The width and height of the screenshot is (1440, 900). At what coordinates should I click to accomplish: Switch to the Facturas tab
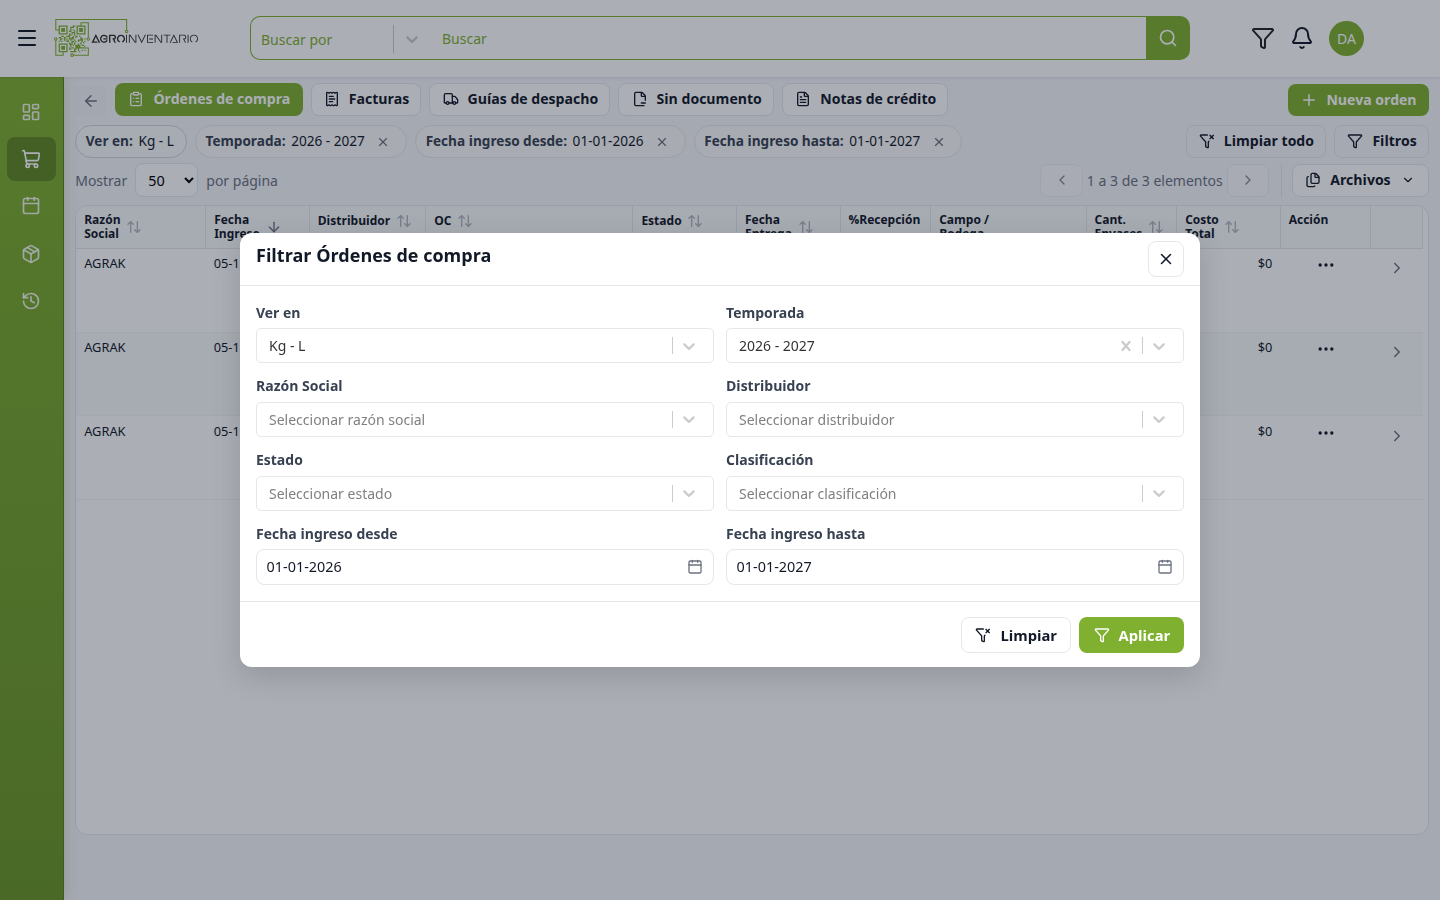[x=366, y=100]
